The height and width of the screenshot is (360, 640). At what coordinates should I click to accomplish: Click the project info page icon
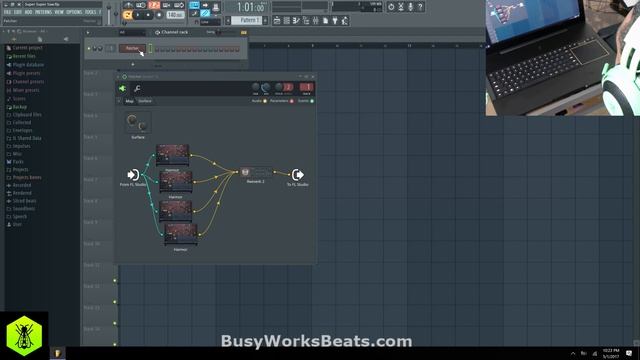tap(325, 20)
